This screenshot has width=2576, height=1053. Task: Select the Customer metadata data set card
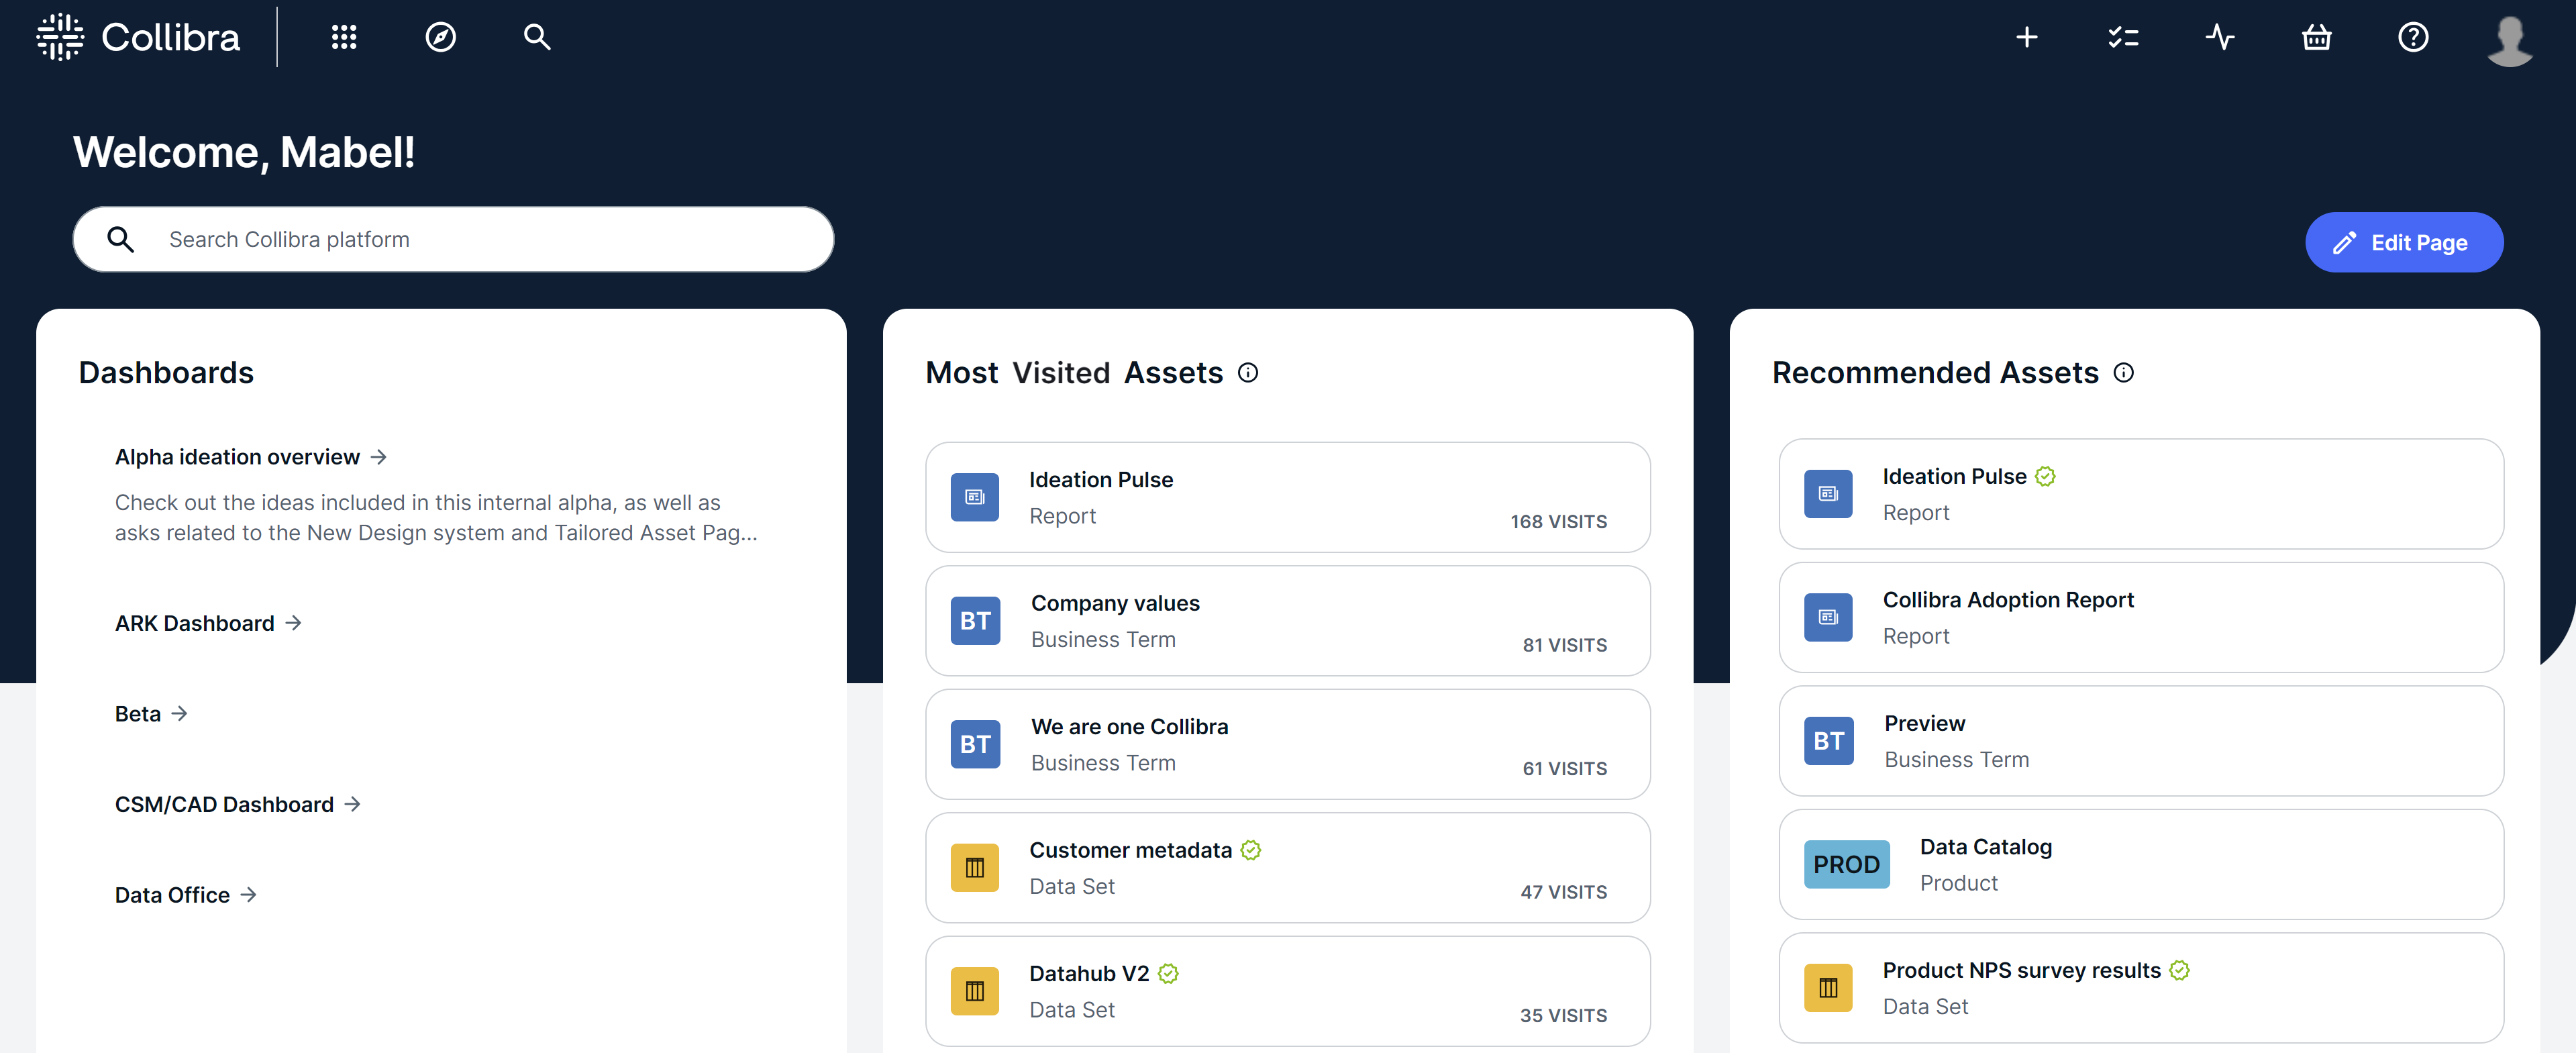[x=1287, y=867]
